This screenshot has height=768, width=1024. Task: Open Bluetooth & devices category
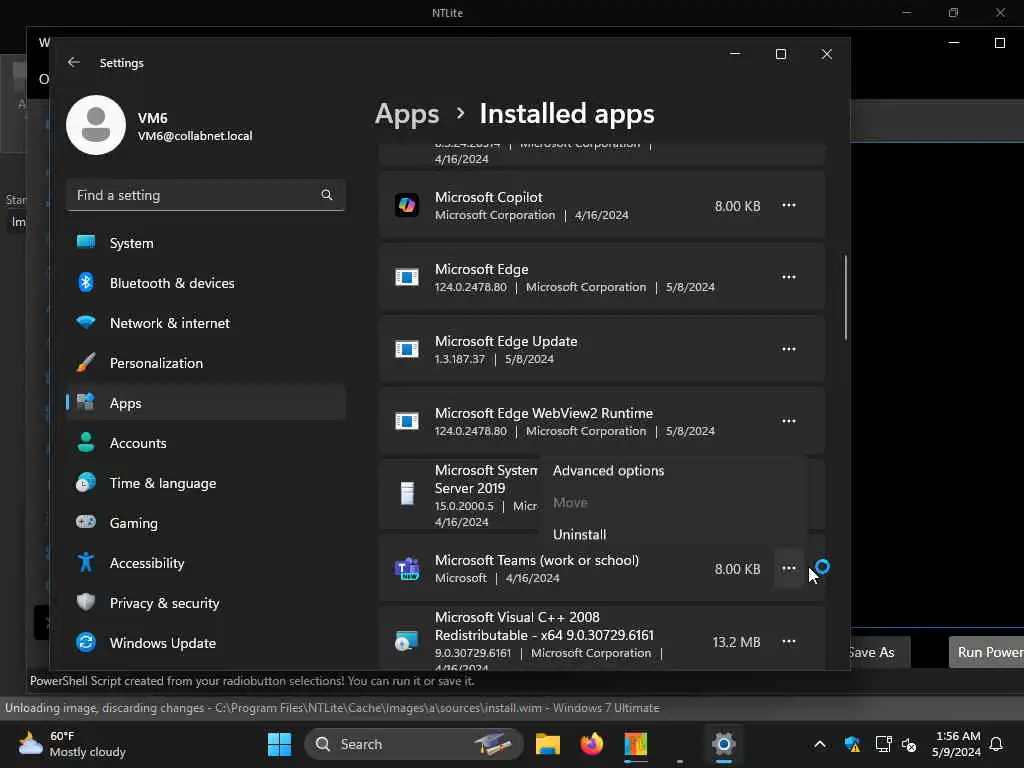pyautogui.click(x=206, y=283)
